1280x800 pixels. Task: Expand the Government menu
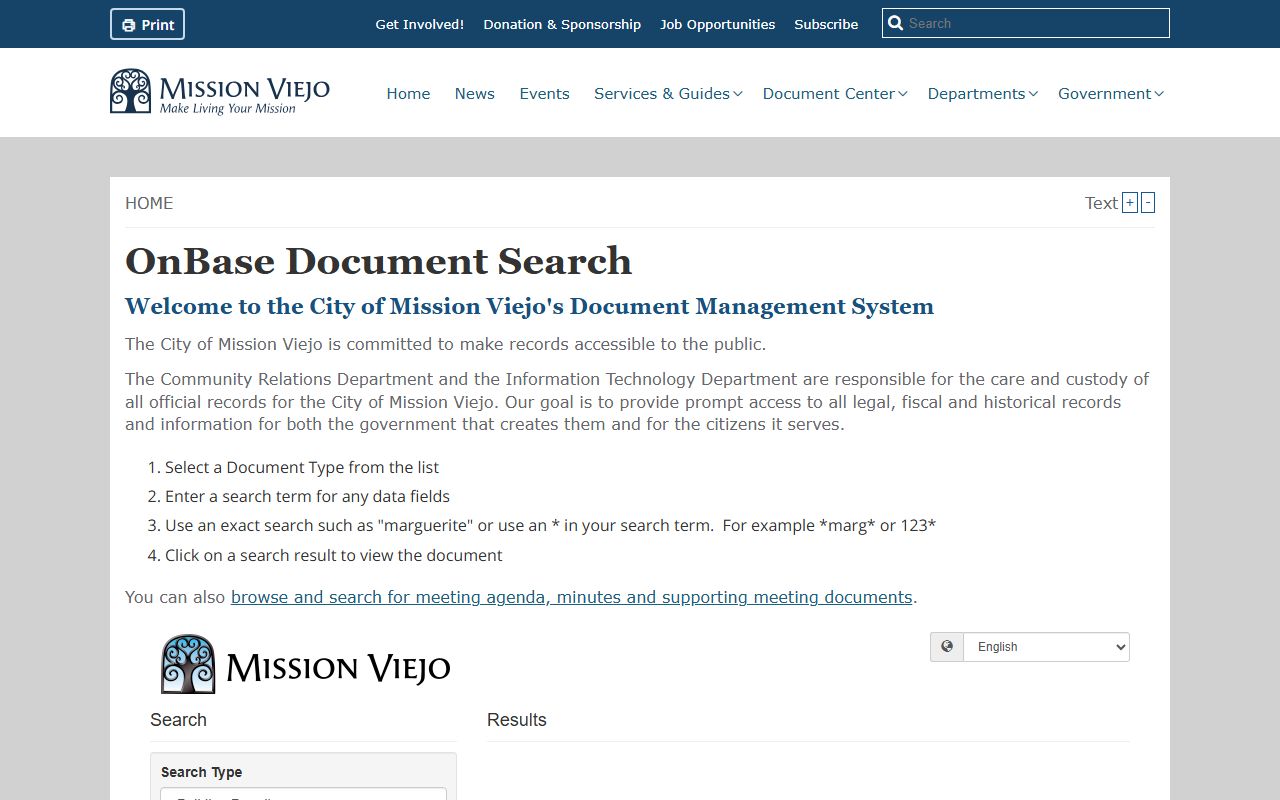(x=1111, y=93)
